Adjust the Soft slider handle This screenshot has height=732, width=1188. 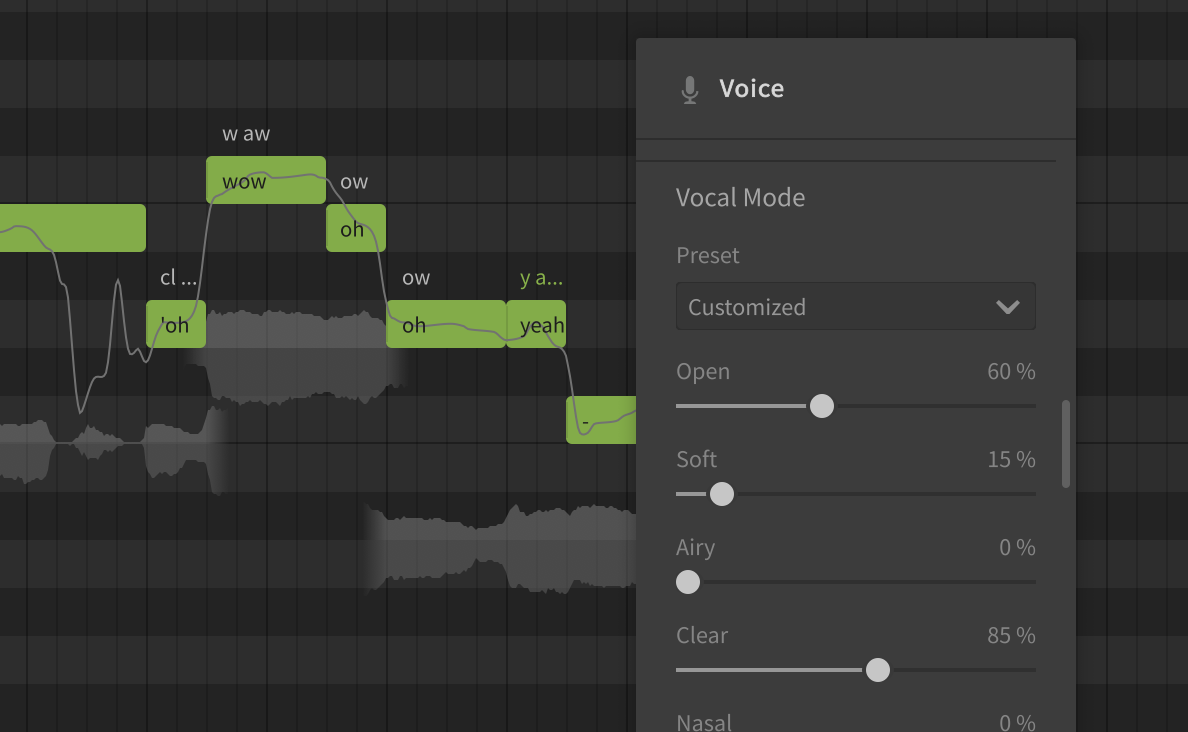721,494
